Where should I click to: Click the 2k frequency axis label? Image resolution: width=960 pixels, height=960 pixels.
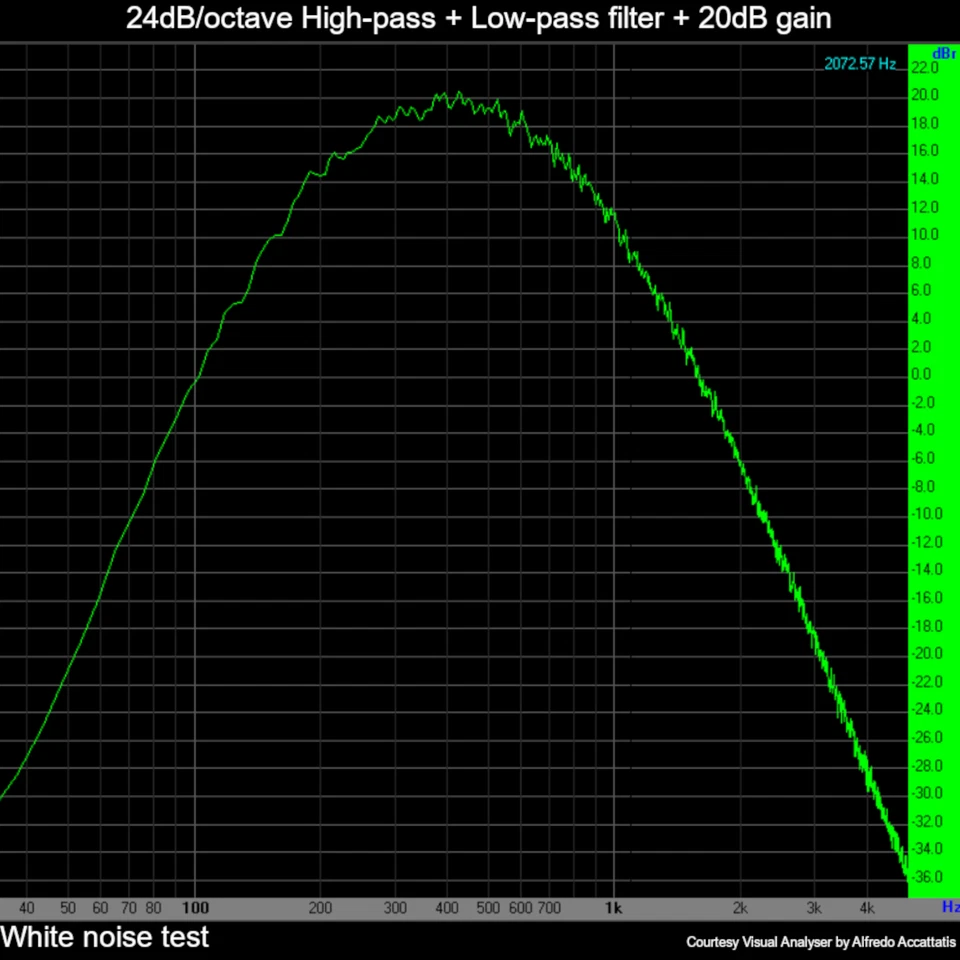[740, 908]
